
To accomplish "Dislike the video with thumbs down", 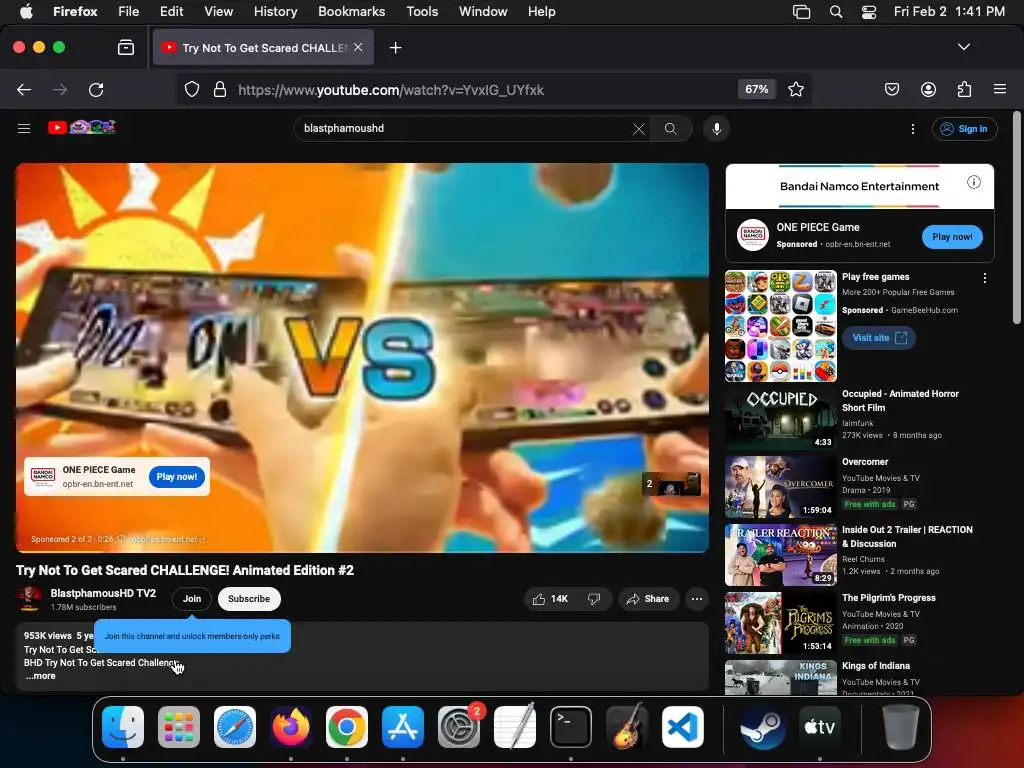I will [594, 599].
